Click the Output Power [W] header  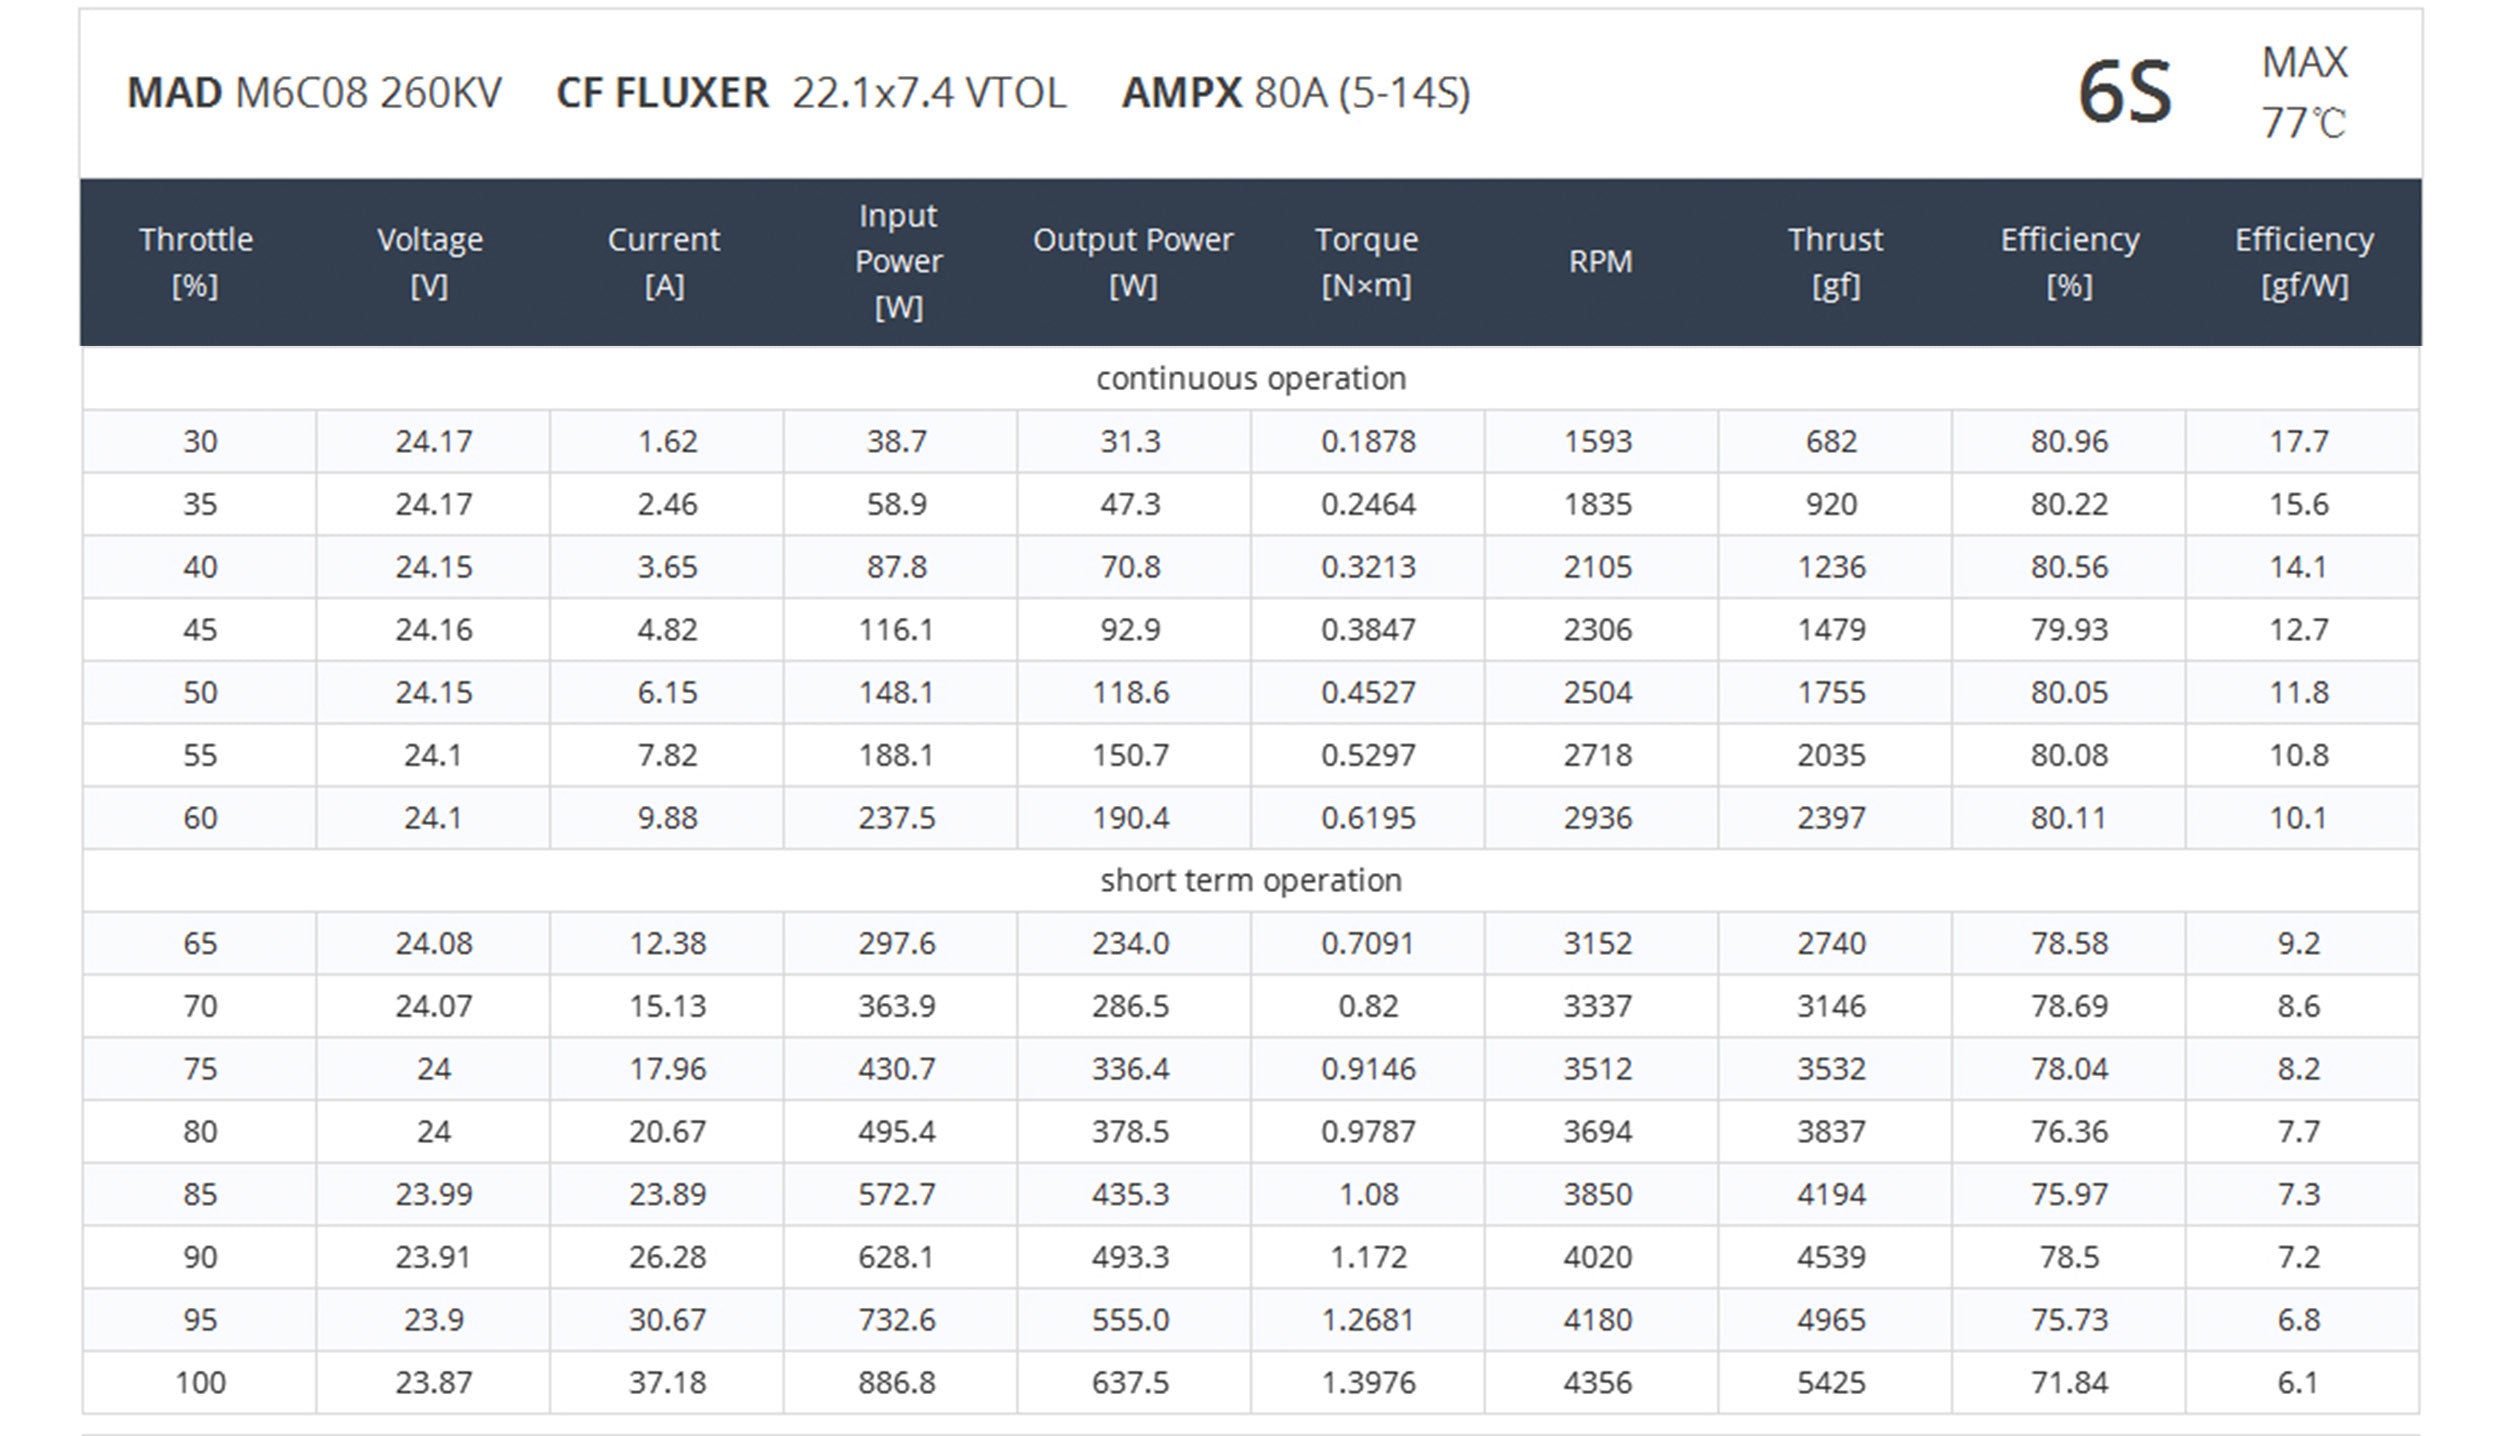coord(1132,262)
